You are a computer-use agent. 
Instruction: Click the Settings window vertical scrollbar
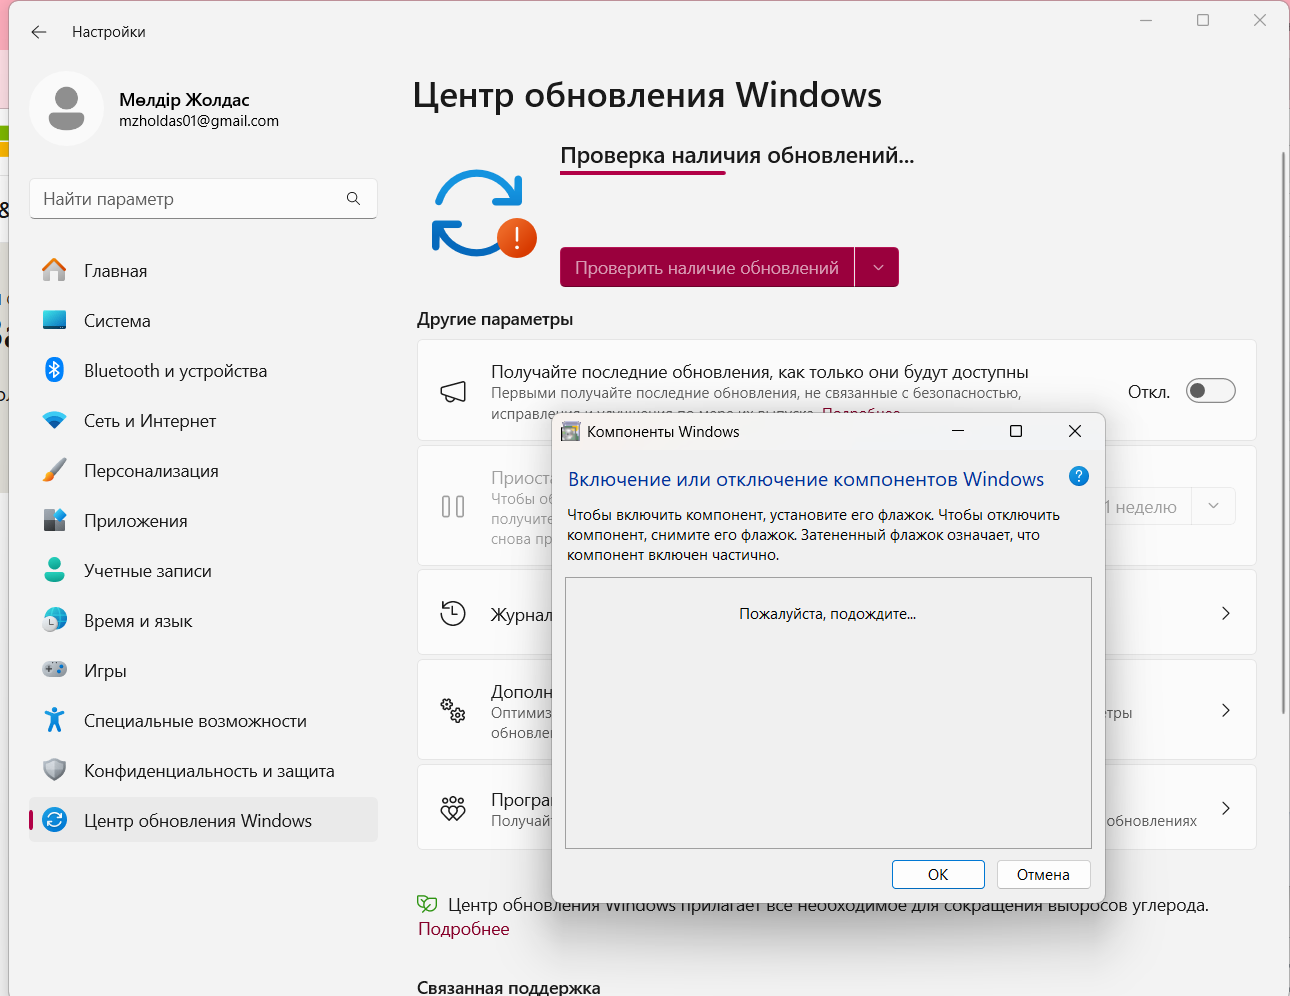point(1283,433)
